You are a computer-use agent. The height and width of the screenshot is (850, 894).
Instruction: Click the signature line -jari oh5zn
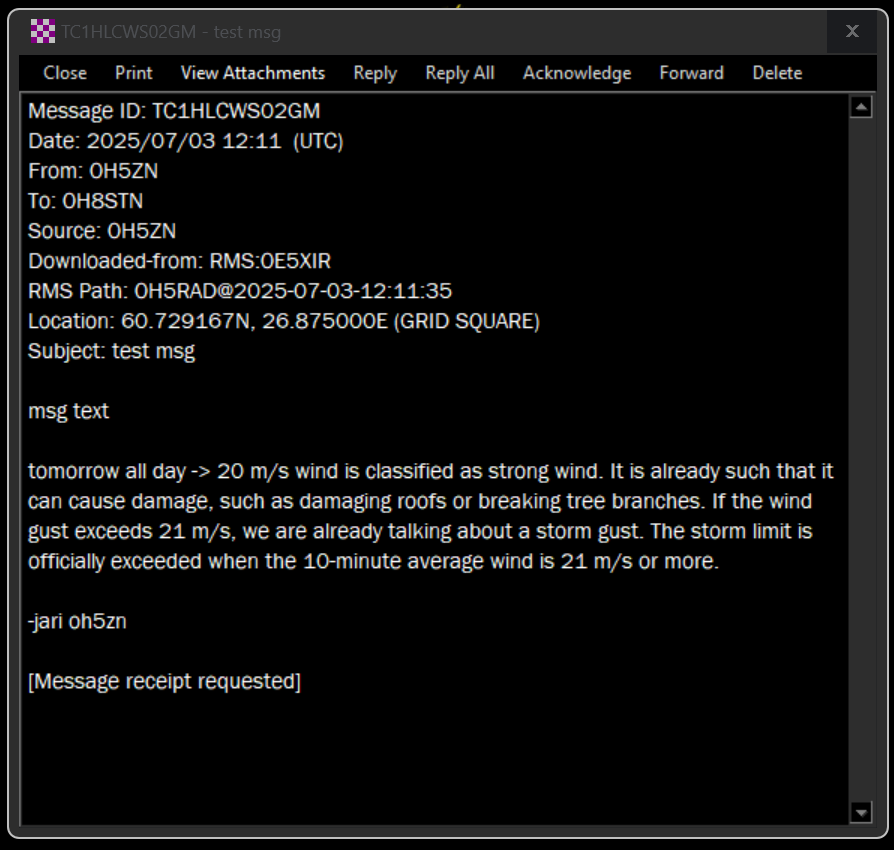coord(77,622)
